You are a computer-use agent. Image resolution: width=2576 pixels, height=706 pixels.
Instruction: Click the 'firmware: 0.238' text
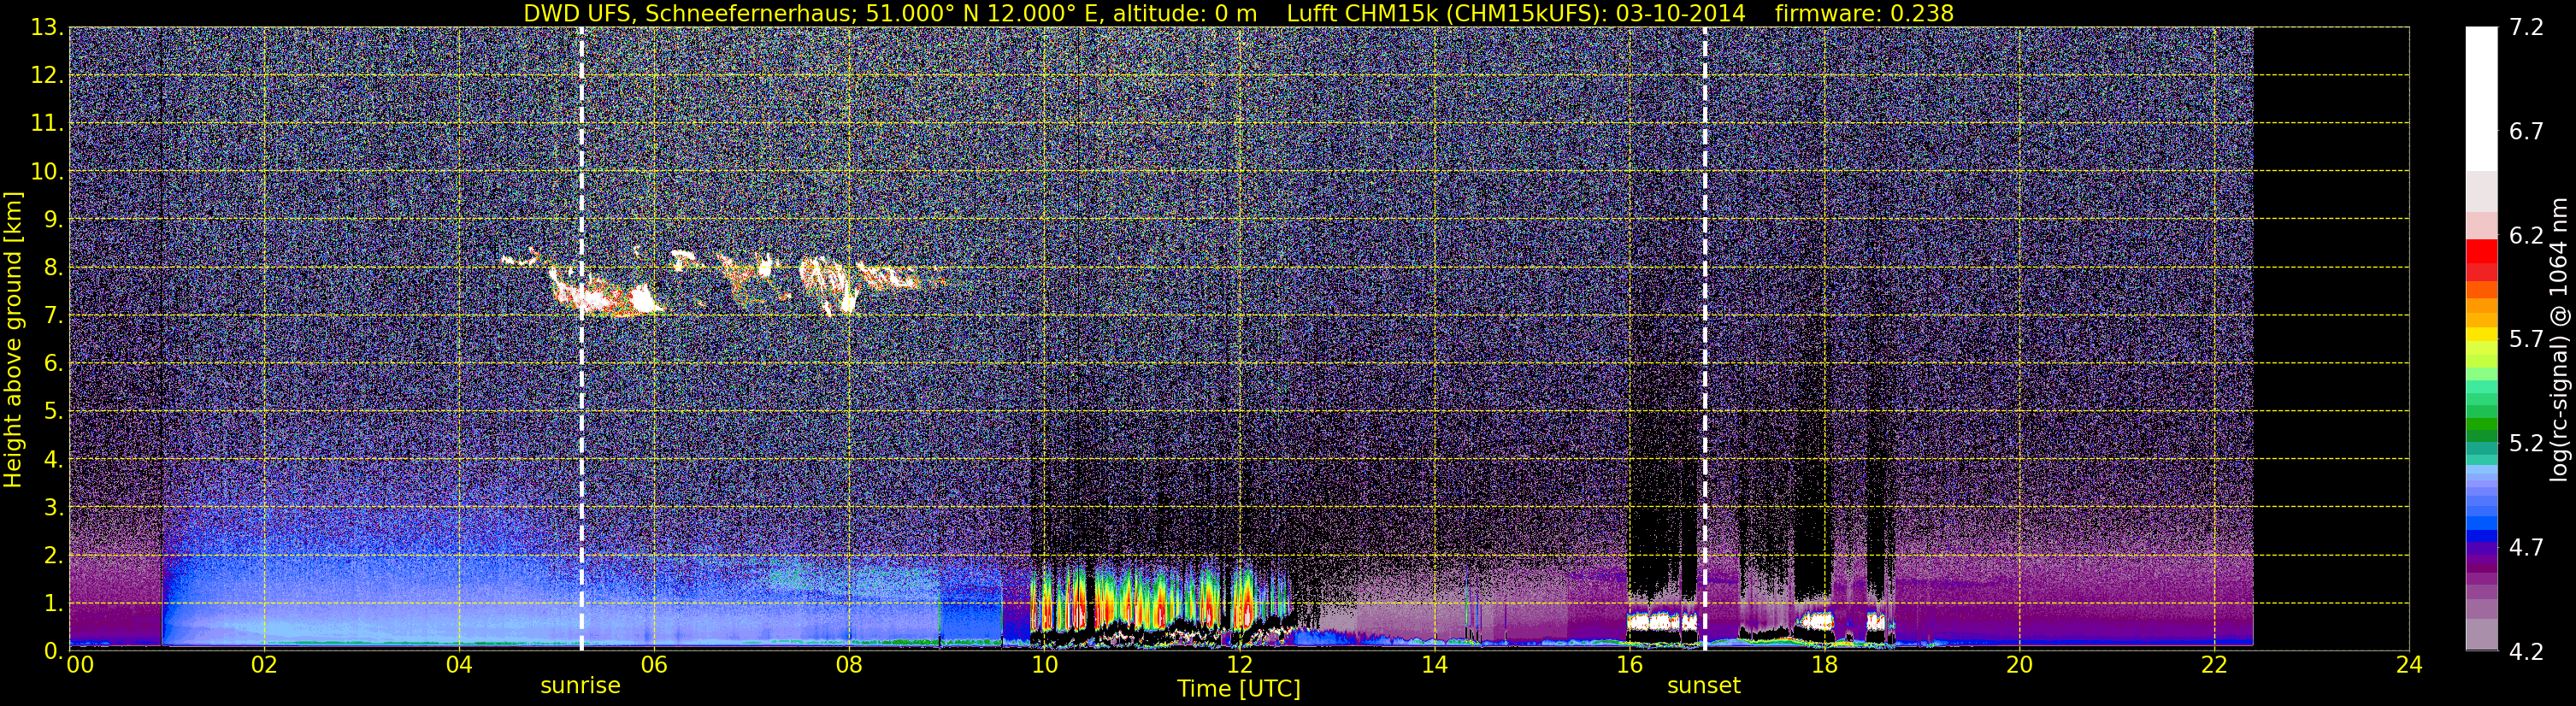[x=1864, y=13]
